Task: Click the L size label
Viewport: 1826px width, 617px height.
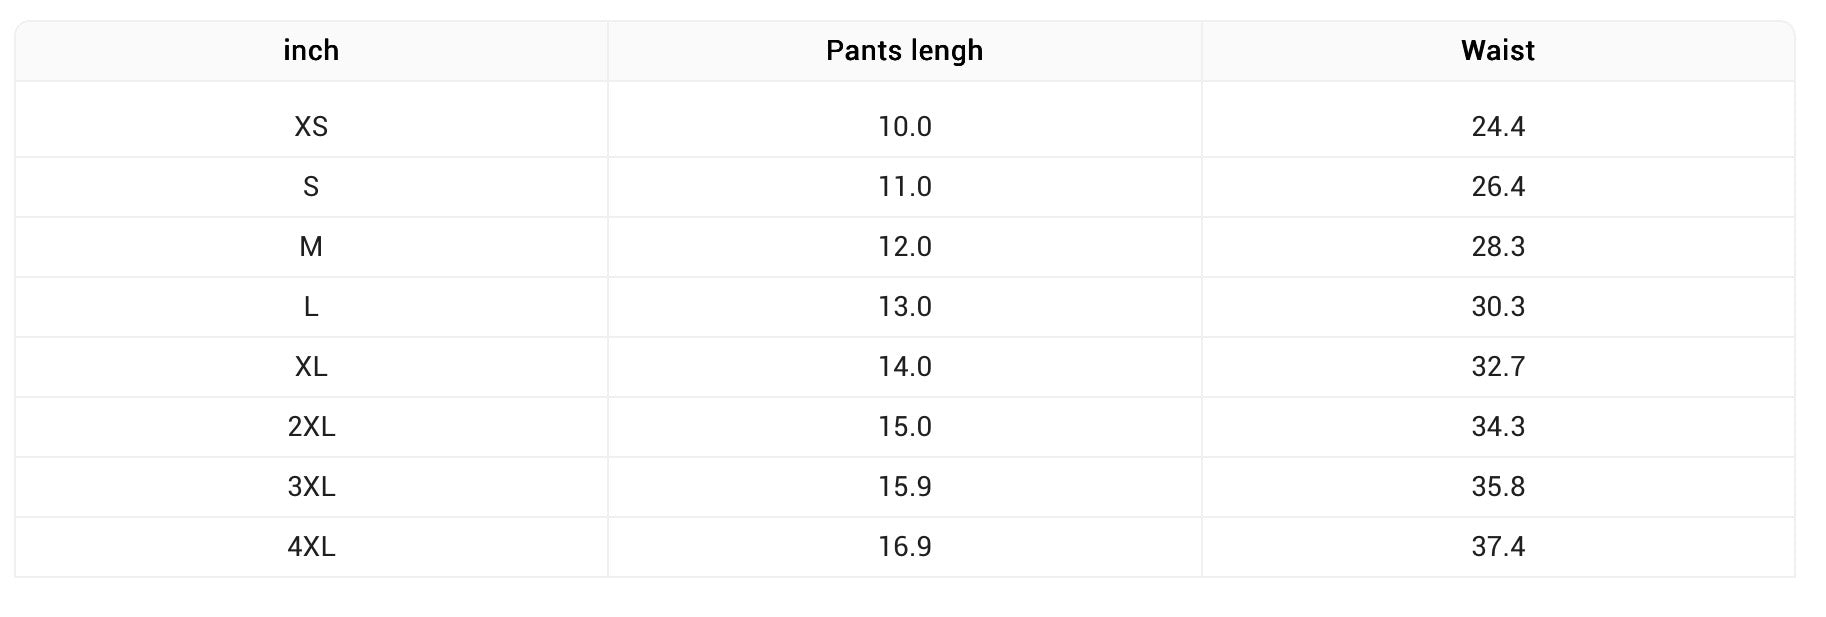Action: (311, 307)
